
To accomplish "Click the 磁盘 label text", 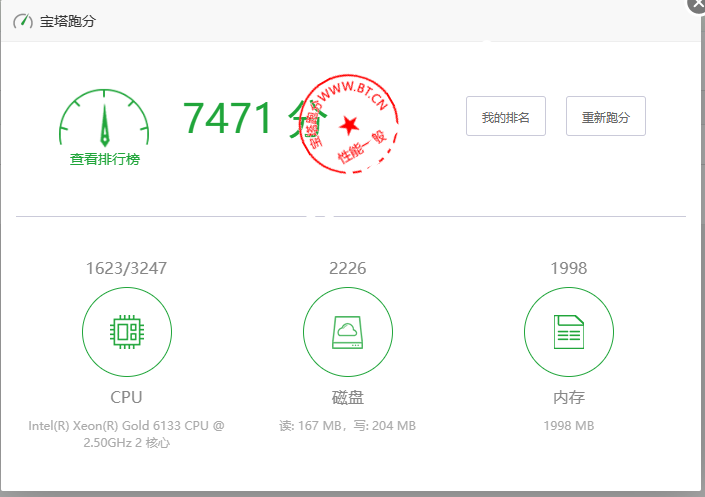I will (348, 397).
